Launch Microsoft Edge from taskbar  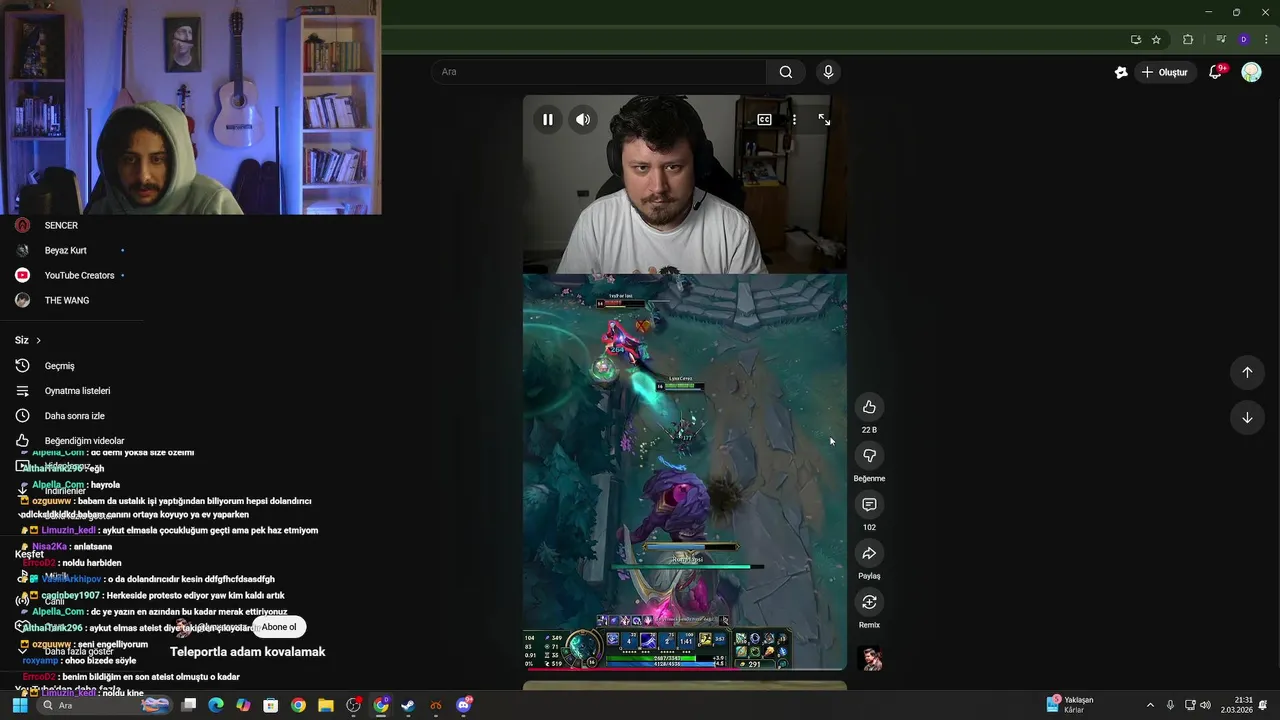point(216,705)
